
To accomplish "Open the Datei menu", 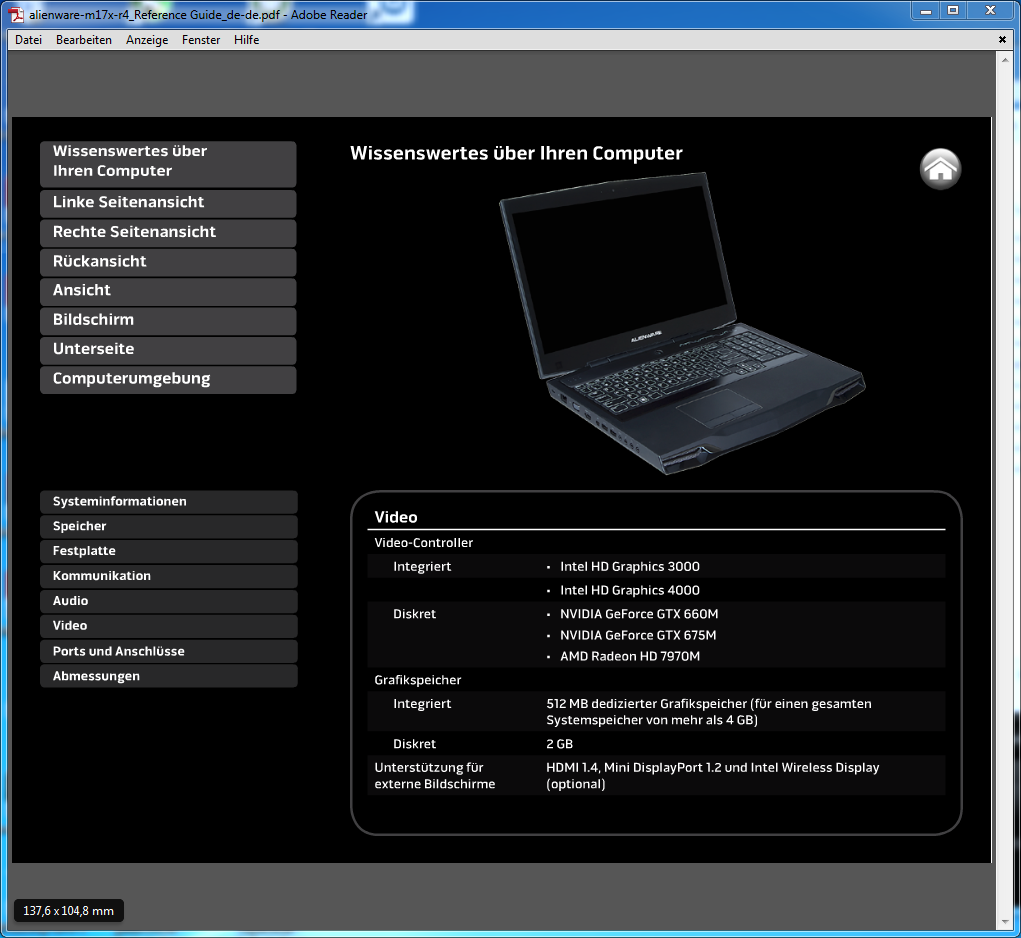I will [x=29, y=40].
